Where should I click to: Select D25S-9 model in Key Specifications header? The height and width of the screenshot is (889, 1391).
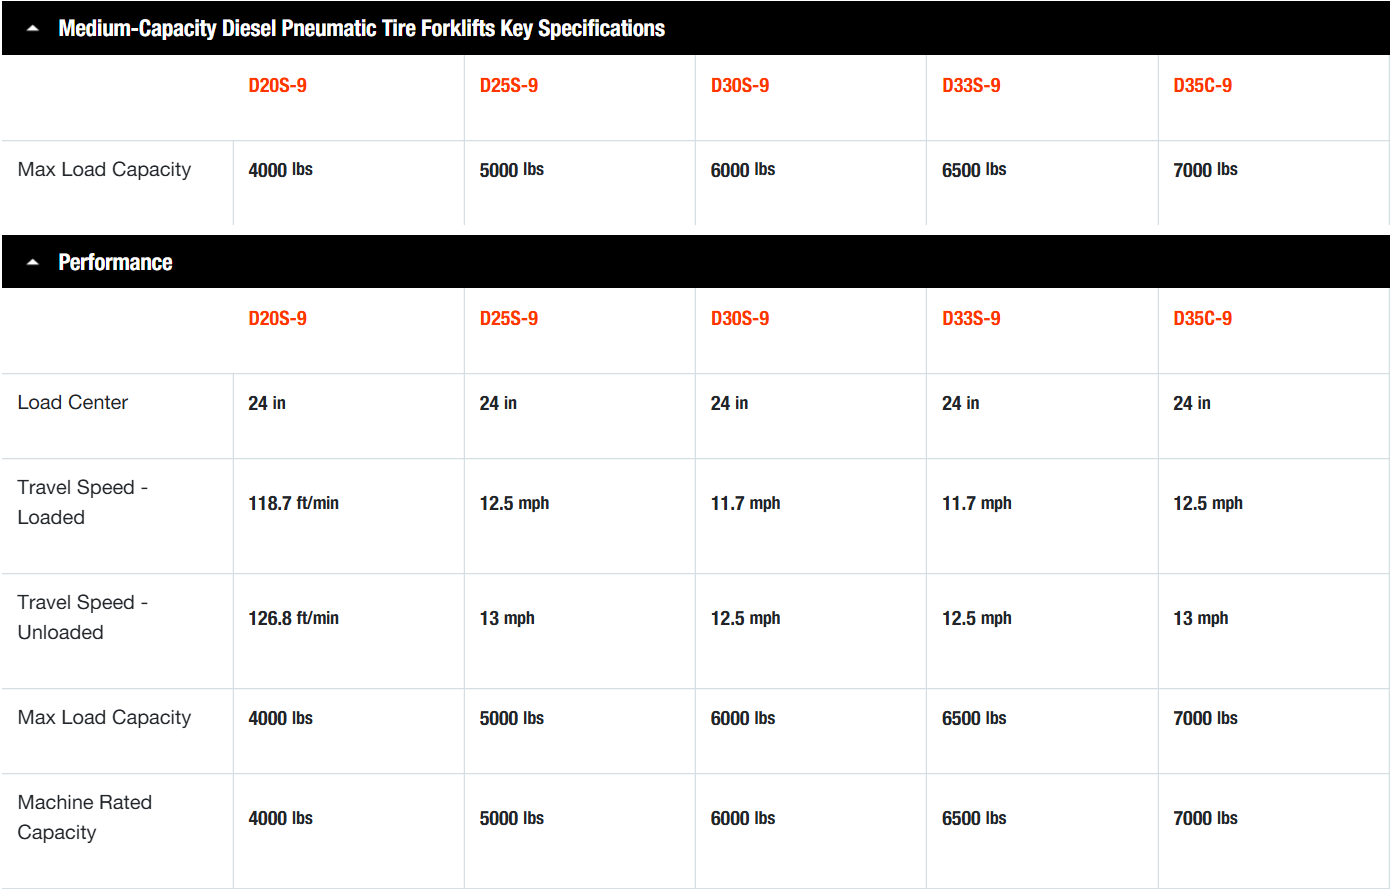tap(508, 85)
